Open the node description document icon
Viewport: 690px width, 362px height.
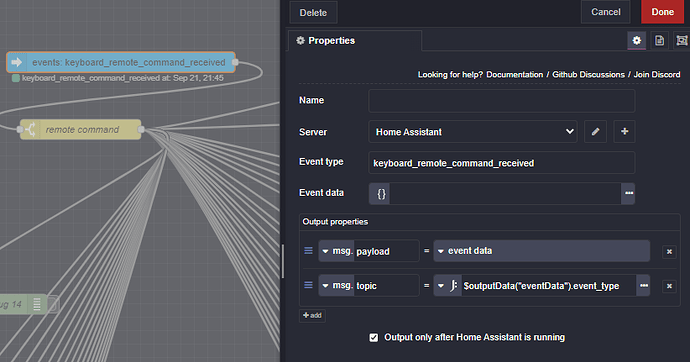[659, 40]
